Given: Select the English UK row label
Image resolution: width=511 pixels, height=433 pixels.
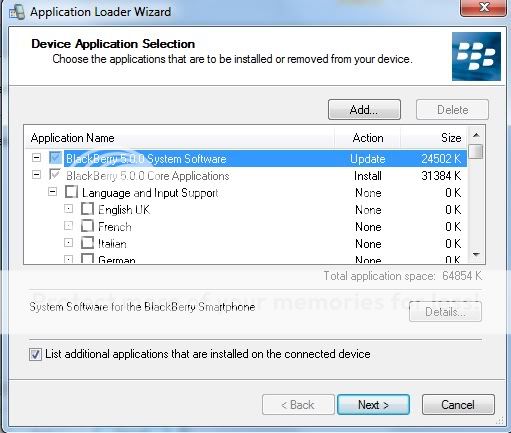Looking at the screenshot, I should [x=124, y=210].
